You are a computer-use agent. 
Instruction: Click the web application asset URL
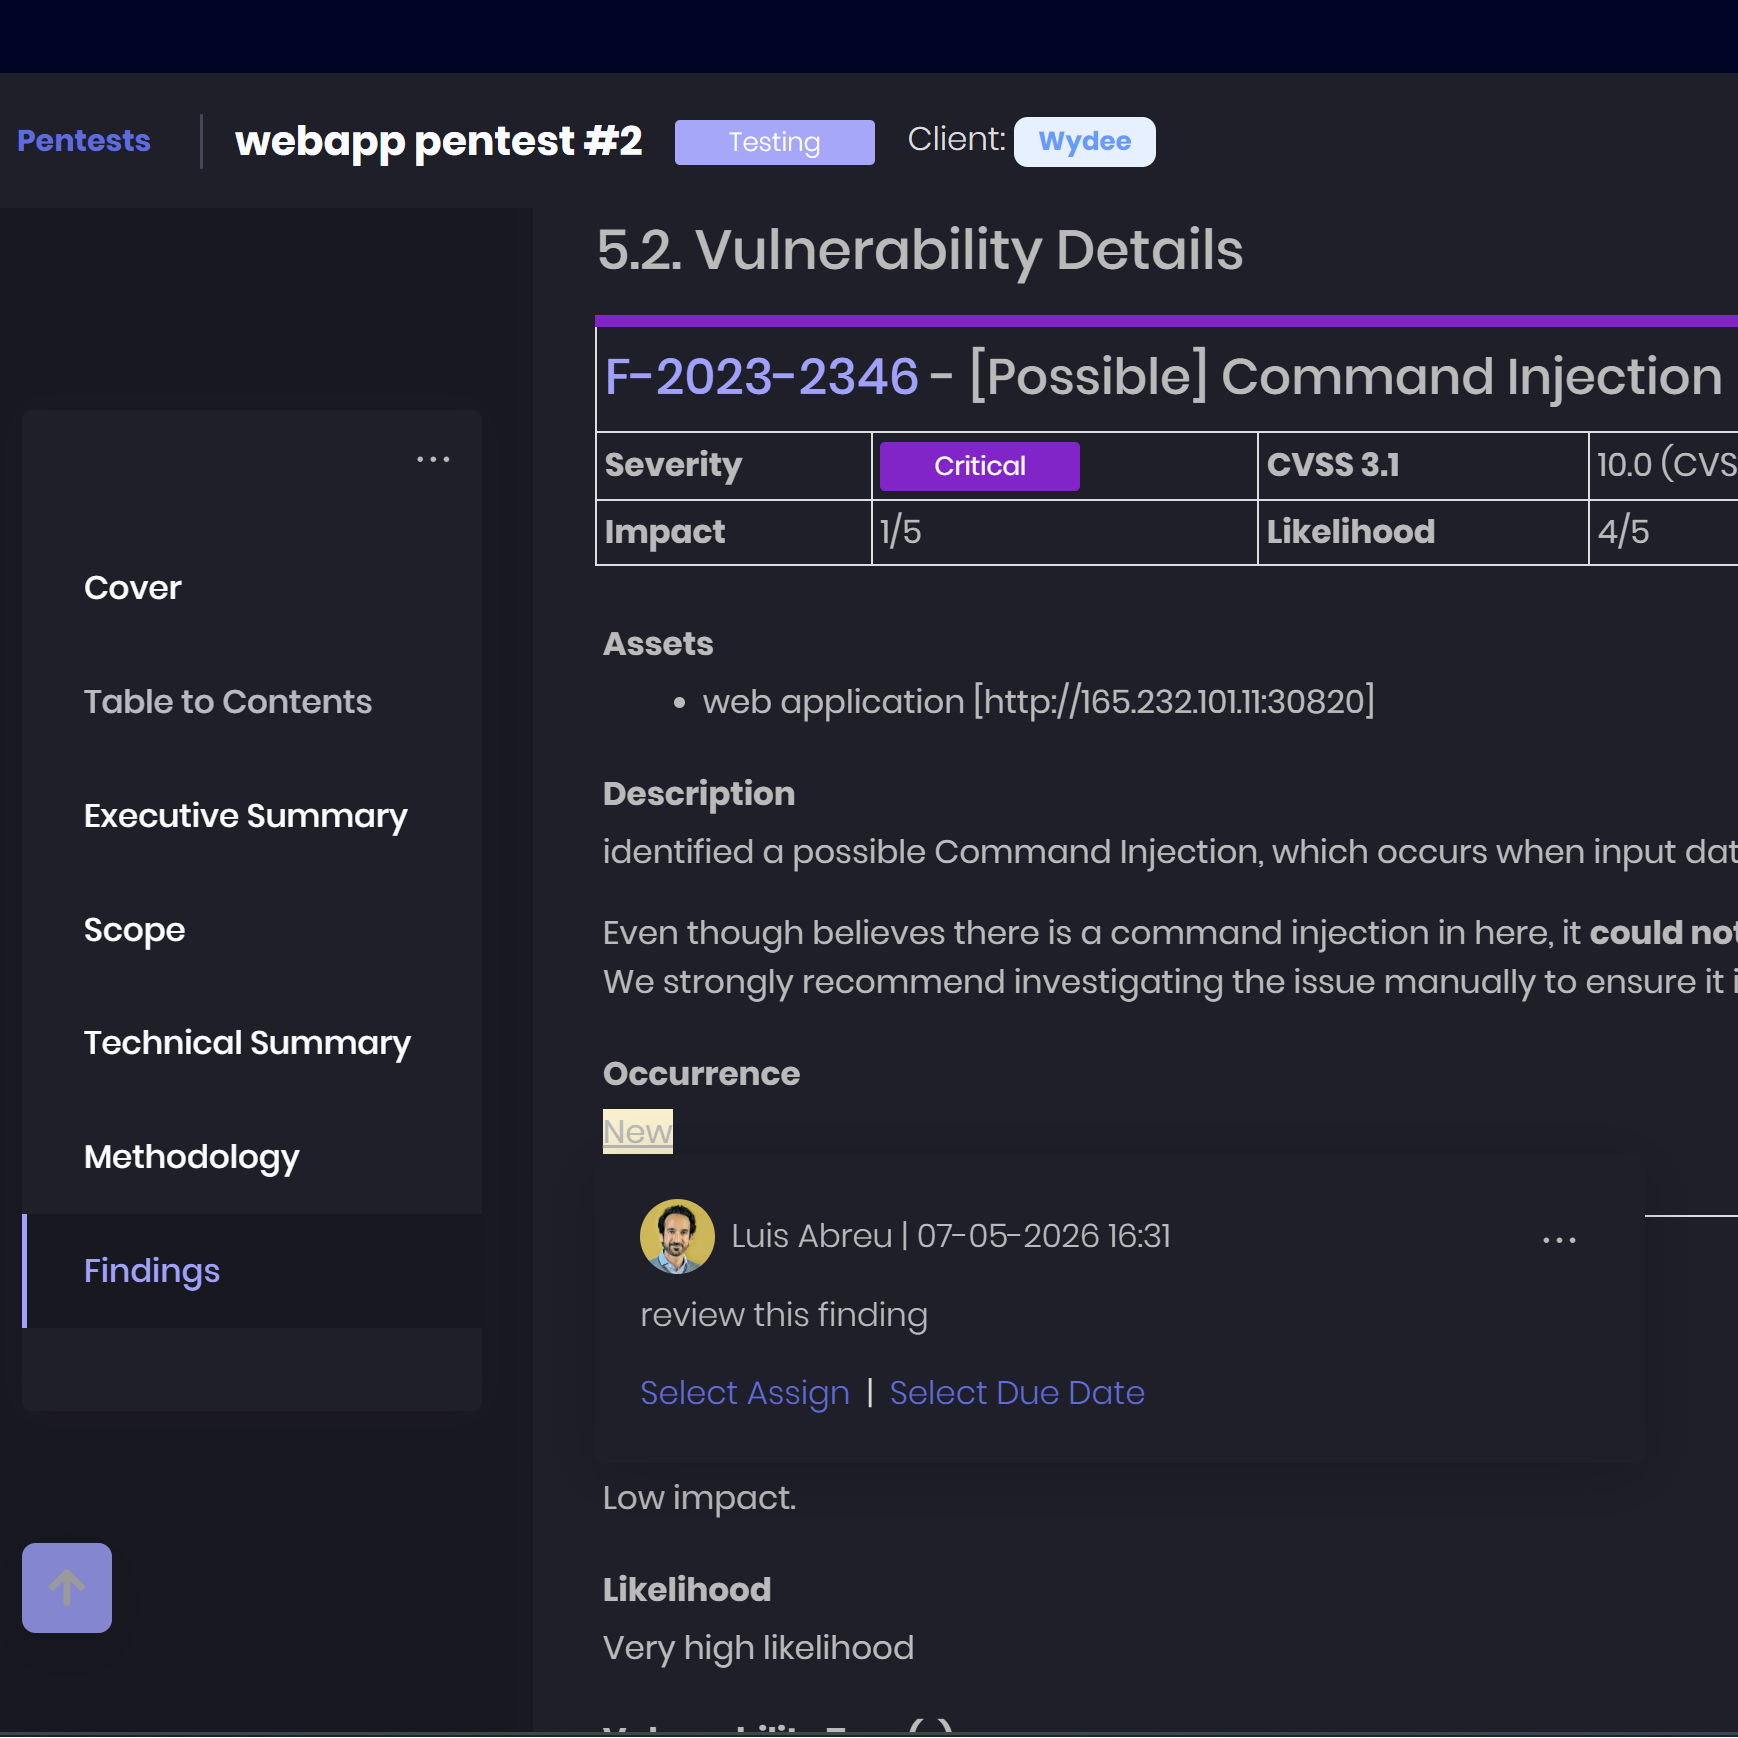1039,702
